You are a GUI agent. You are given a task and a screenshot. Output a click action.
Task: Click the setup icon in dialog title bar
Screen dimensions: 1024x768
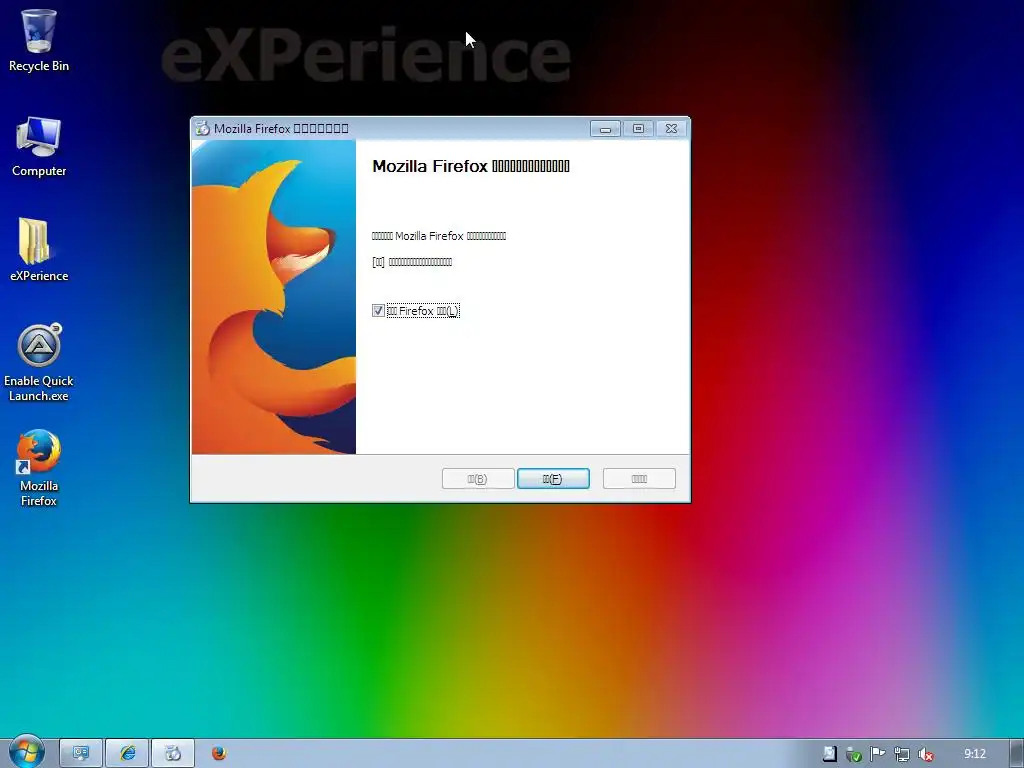pos(202,128)
